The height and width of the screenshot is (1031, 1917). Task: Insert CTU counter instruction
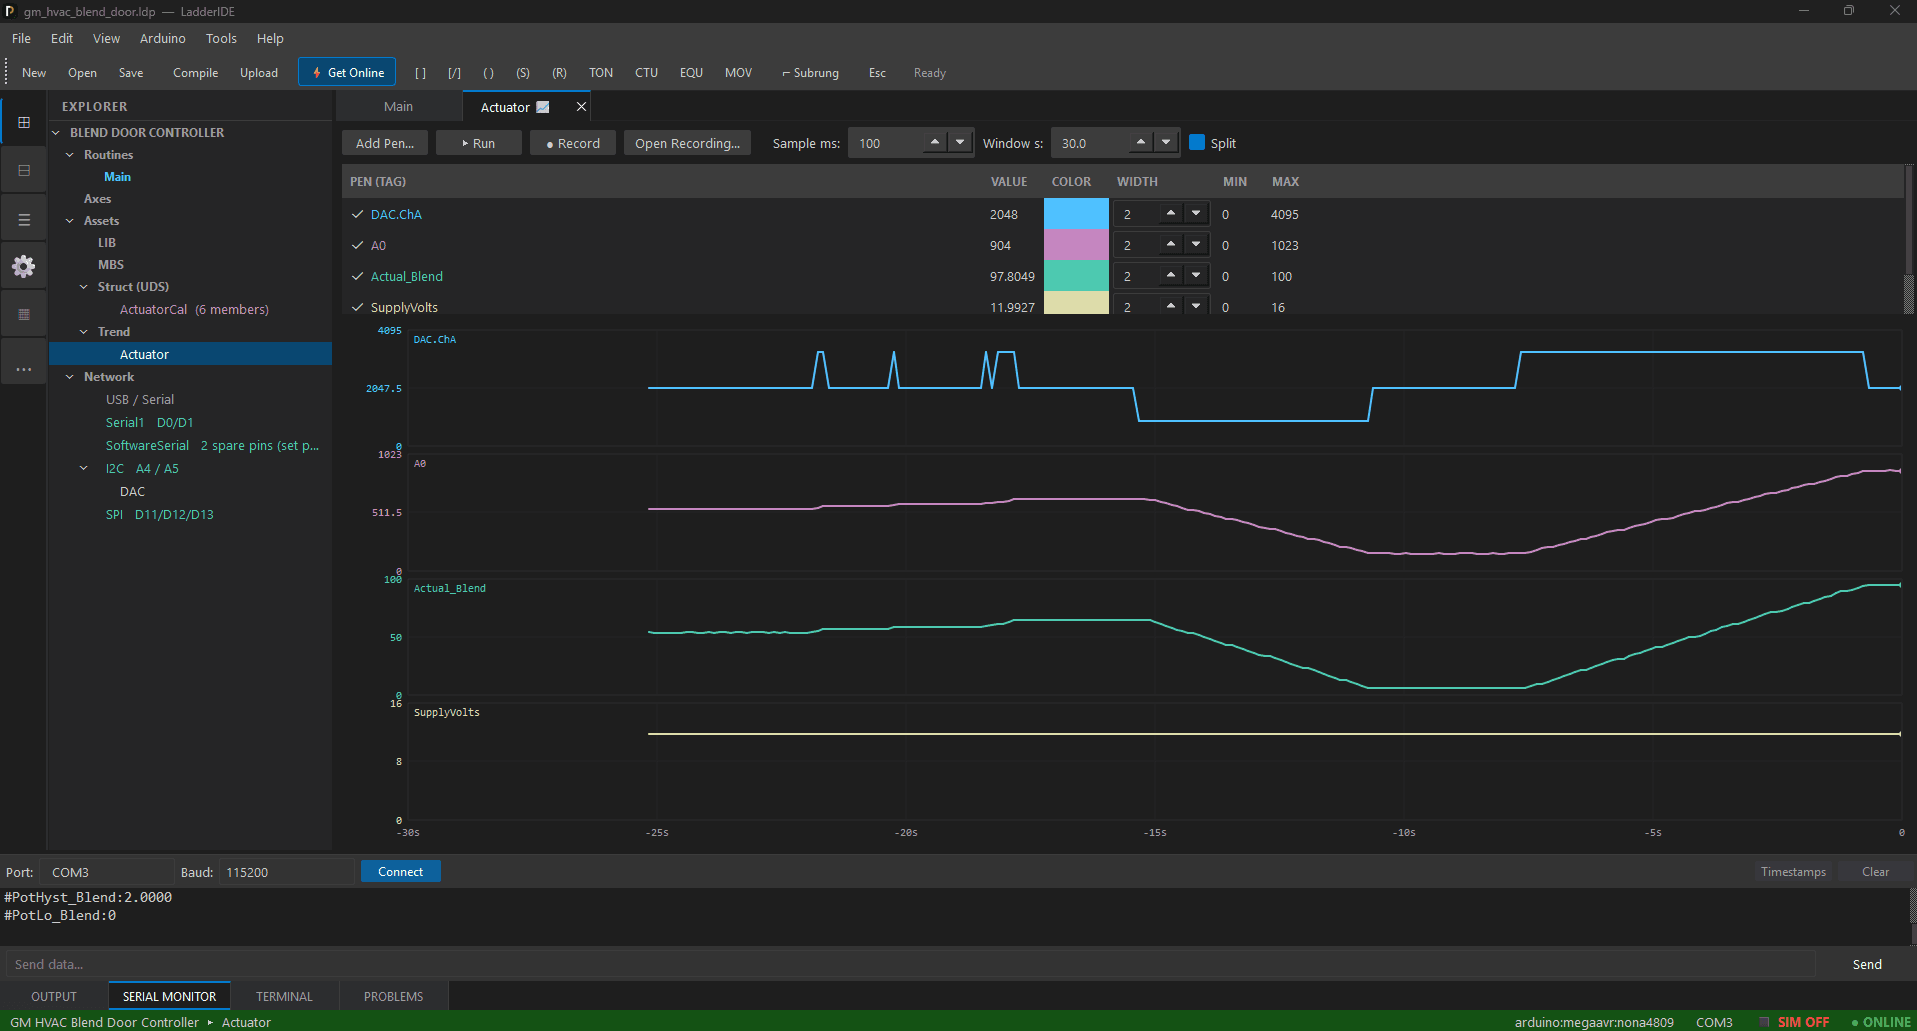[646, 73]
